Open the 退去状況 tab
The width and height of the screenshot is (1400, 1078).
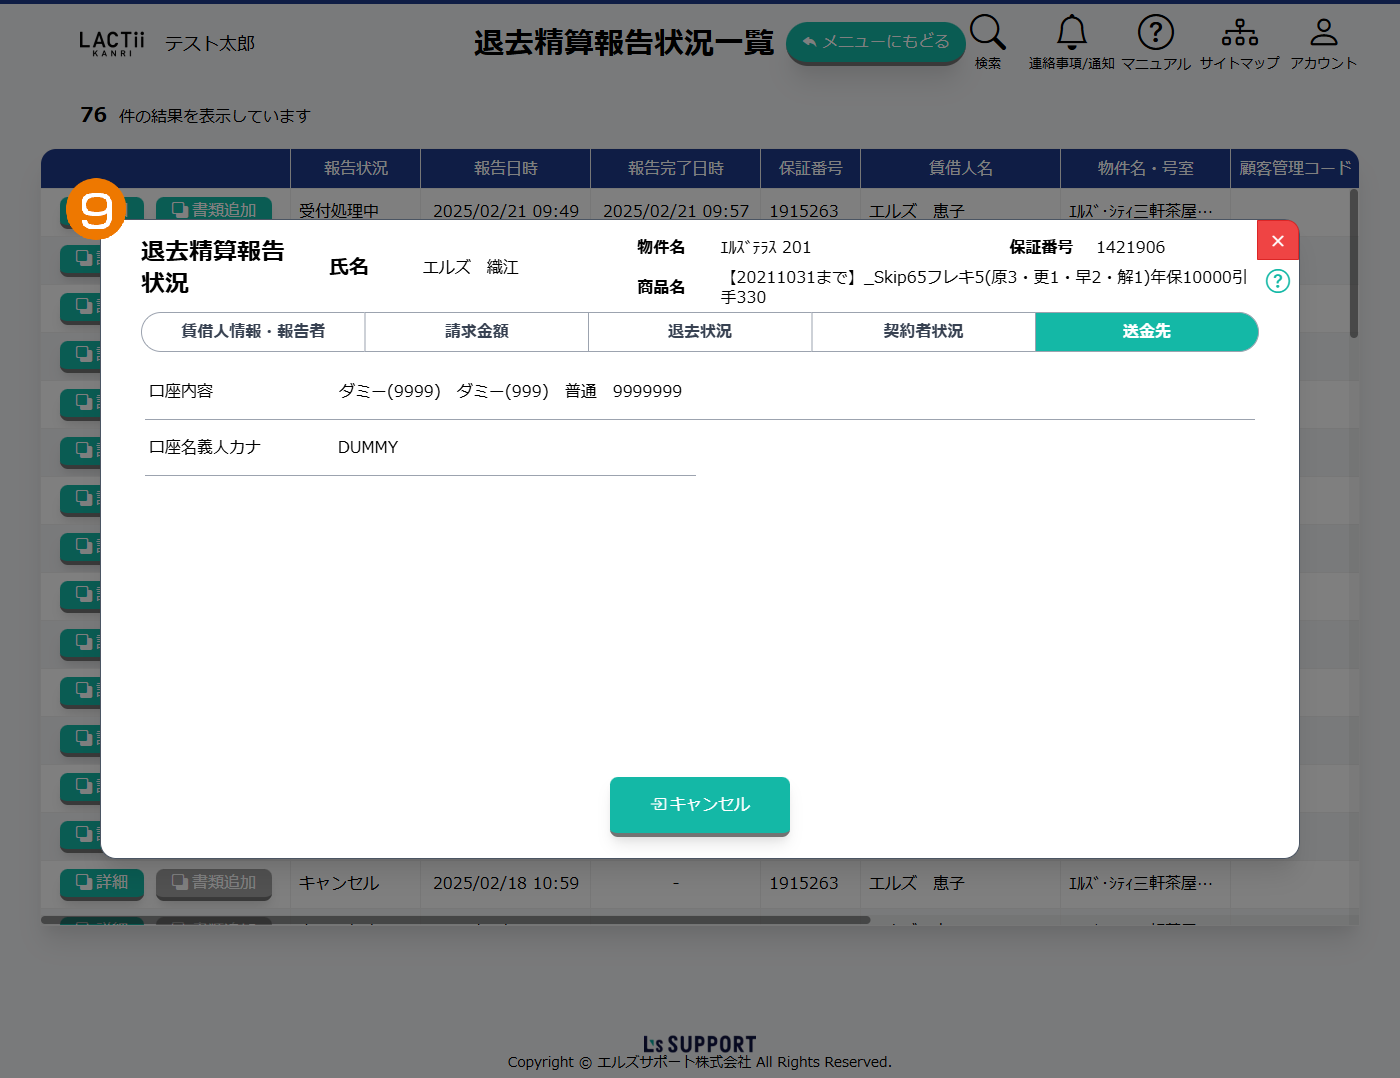tap(700, 332)
